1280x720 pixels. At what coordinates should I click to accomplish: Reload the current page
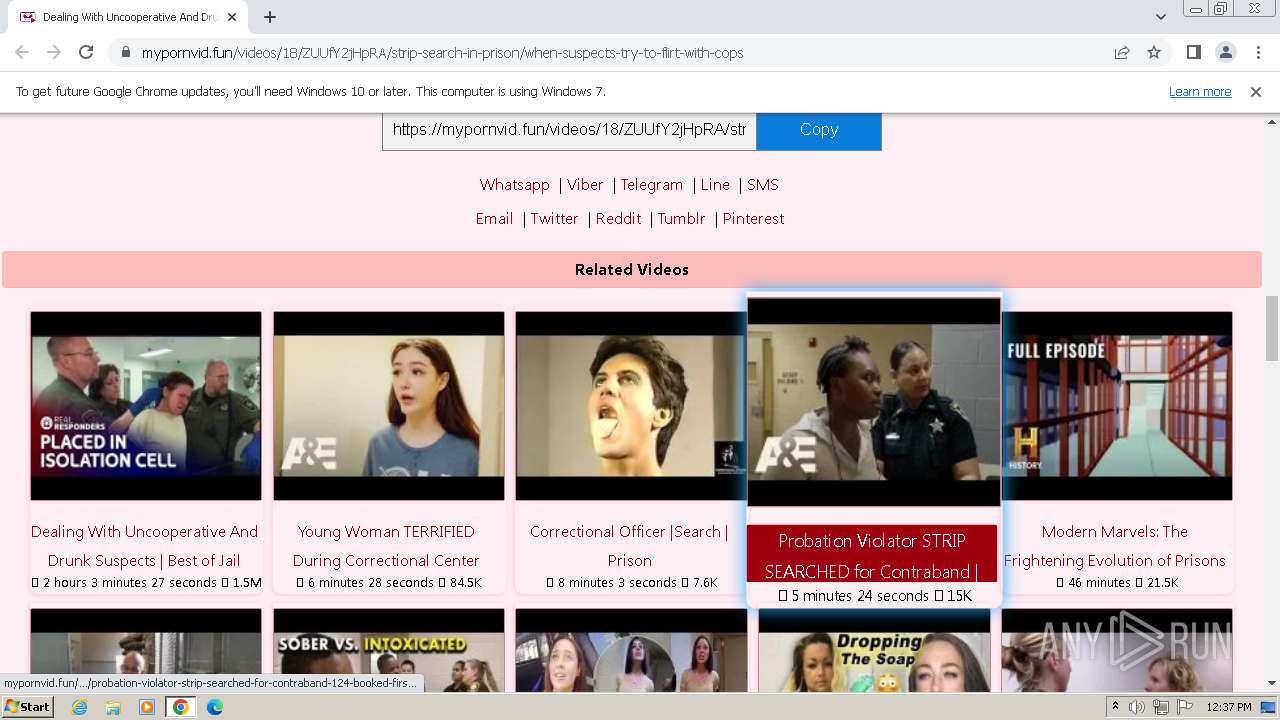(86, 53)
